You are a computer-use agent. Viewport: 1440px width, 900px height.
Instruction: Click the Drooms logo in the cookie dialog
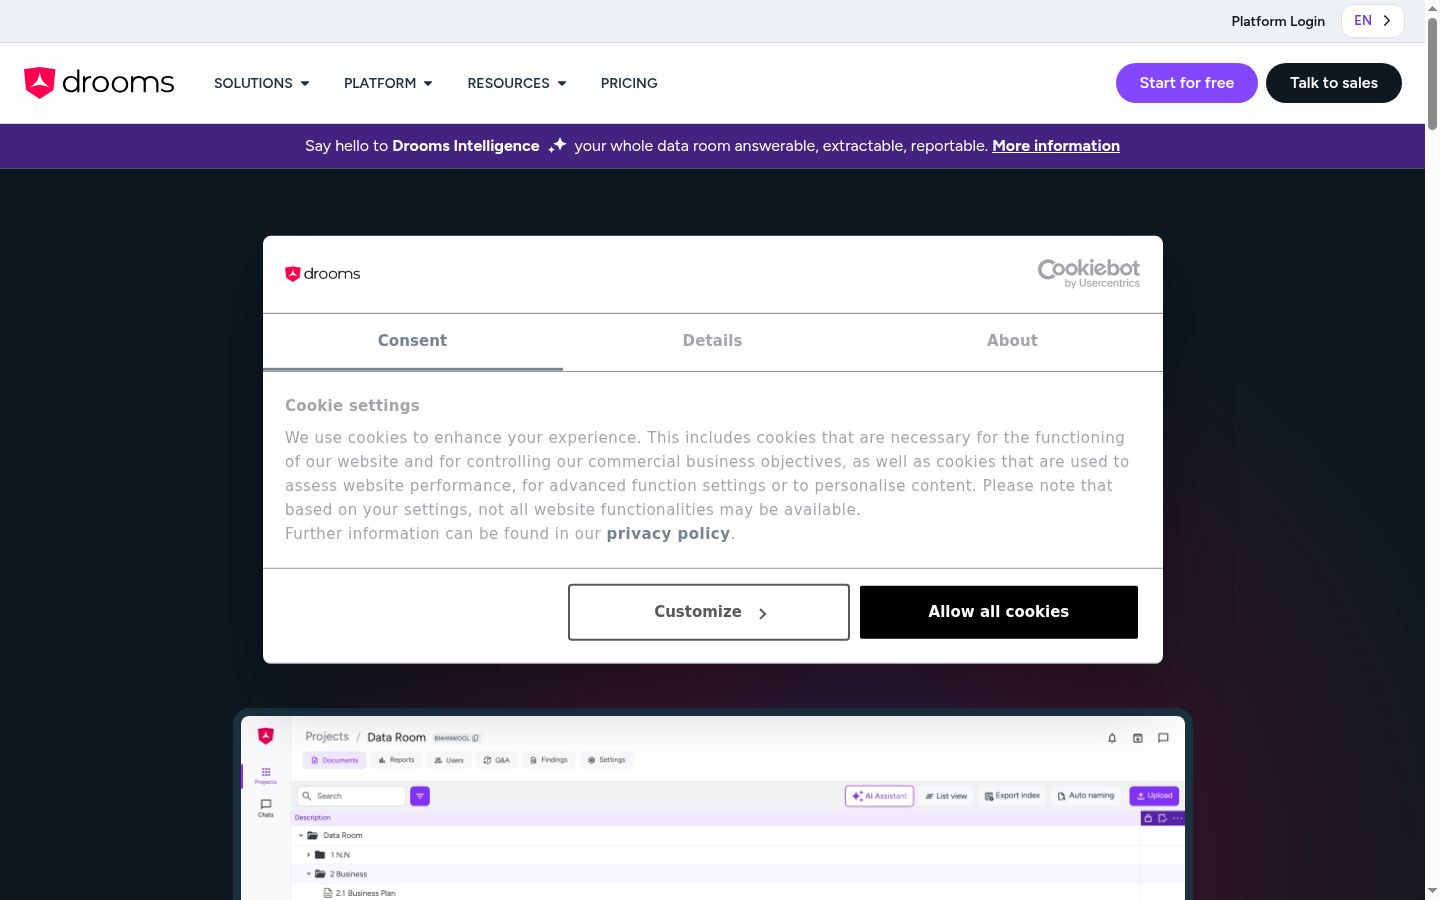[x=322, y=274]
